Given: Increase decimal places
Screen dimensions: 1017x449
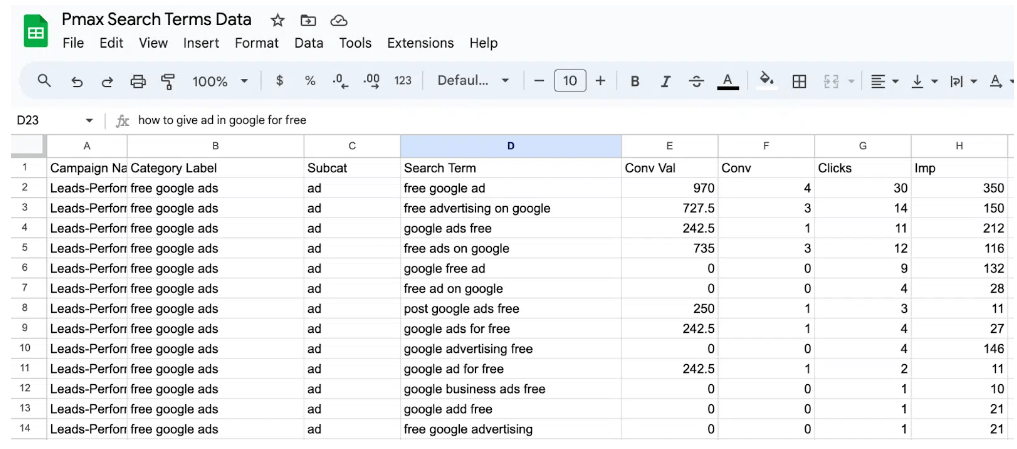Looking at the screenshot, I should pyautogui.click(x=372, y=81).
